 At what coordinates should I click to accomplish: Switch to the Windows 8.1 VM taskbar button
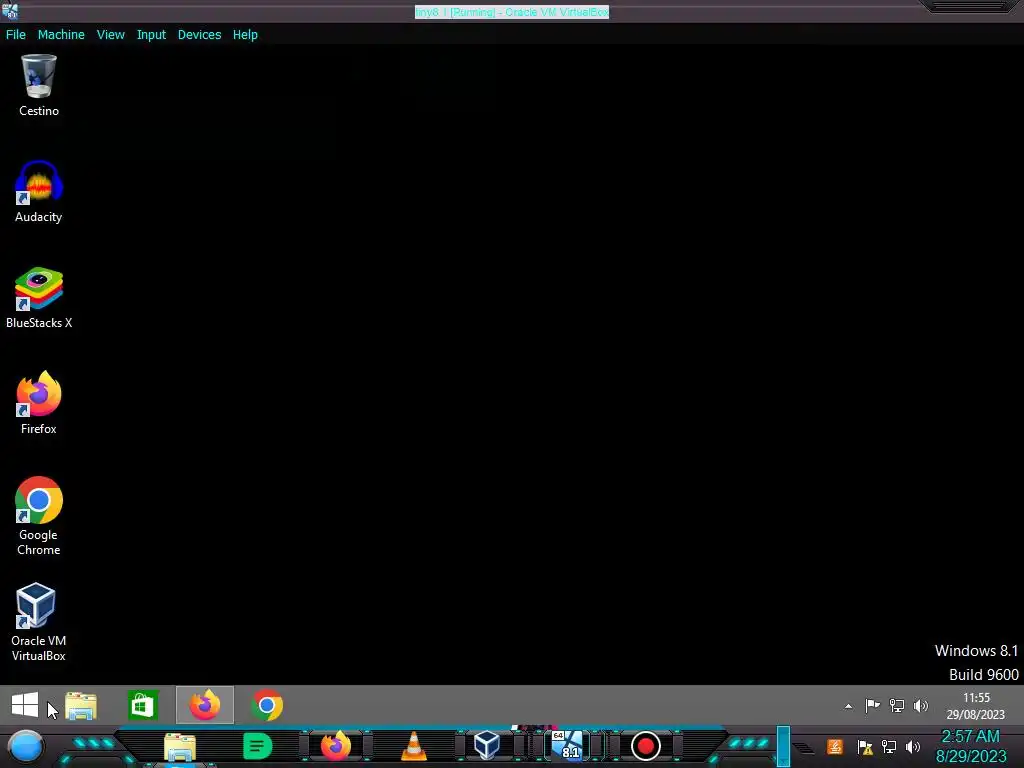point(567,746)
